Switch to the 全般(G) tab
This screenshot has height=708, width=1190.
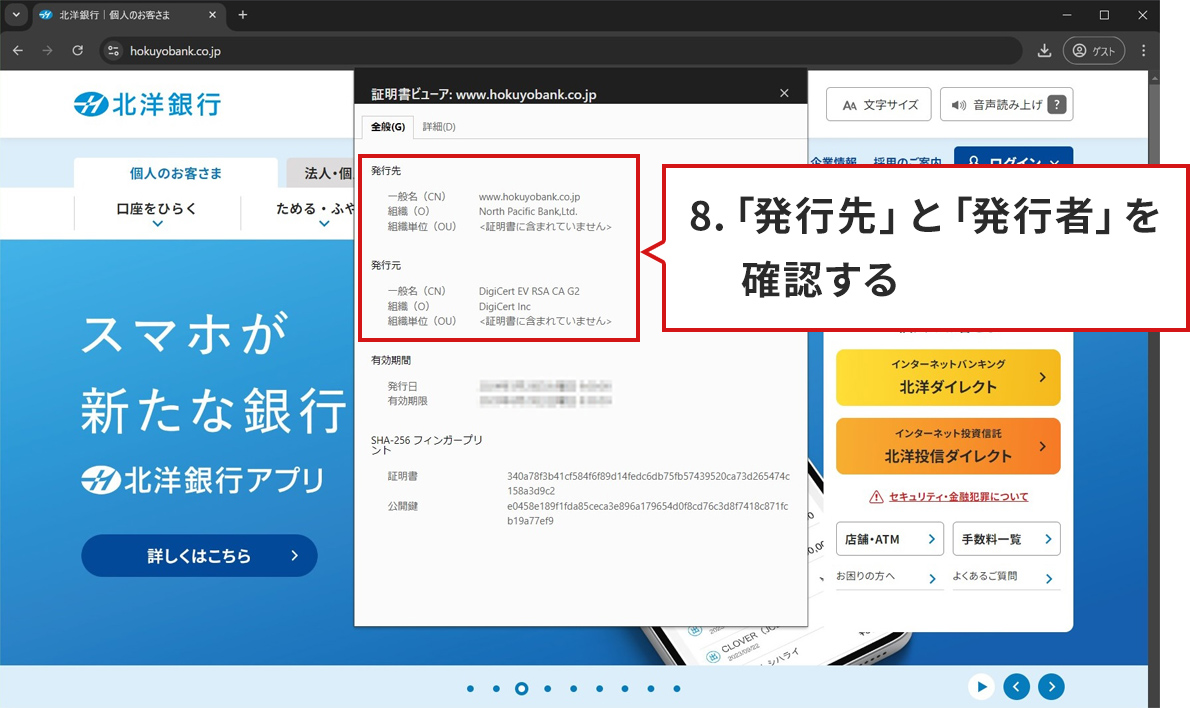tap(387, 127)
